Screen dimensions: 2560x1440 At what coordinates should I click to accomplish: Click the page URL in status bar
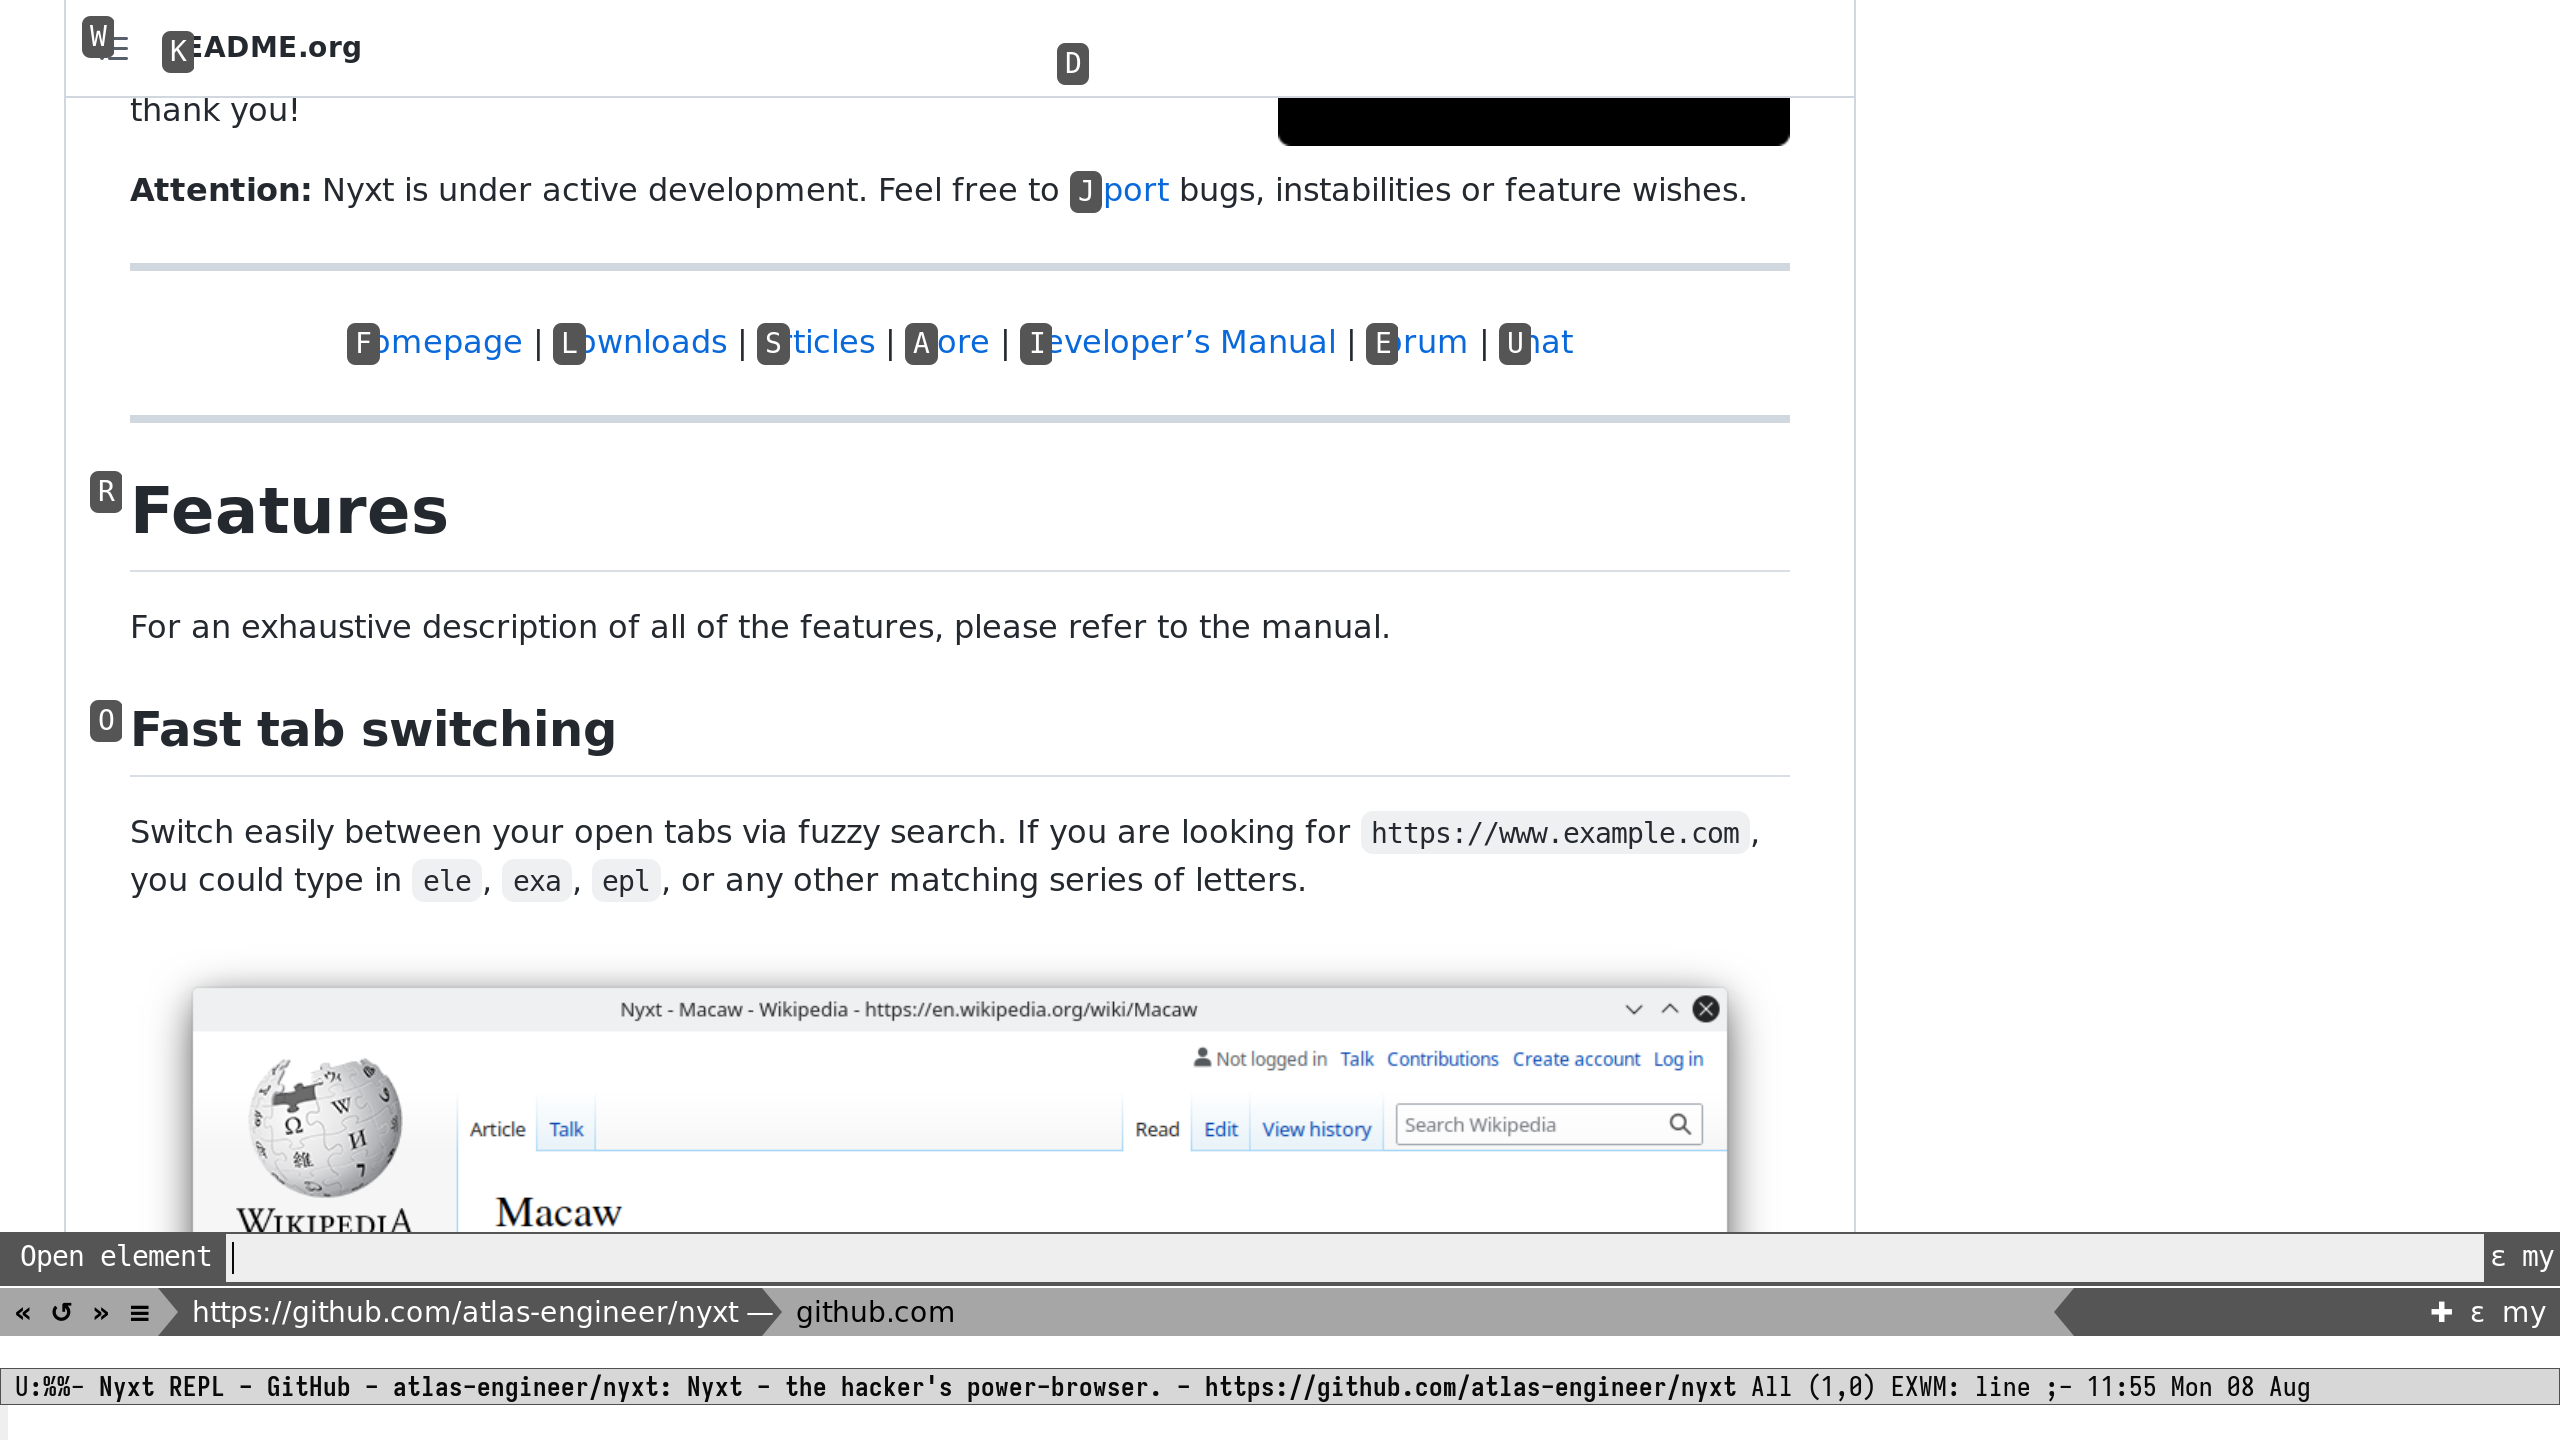pyautogui.click(x=465, y=1313)
